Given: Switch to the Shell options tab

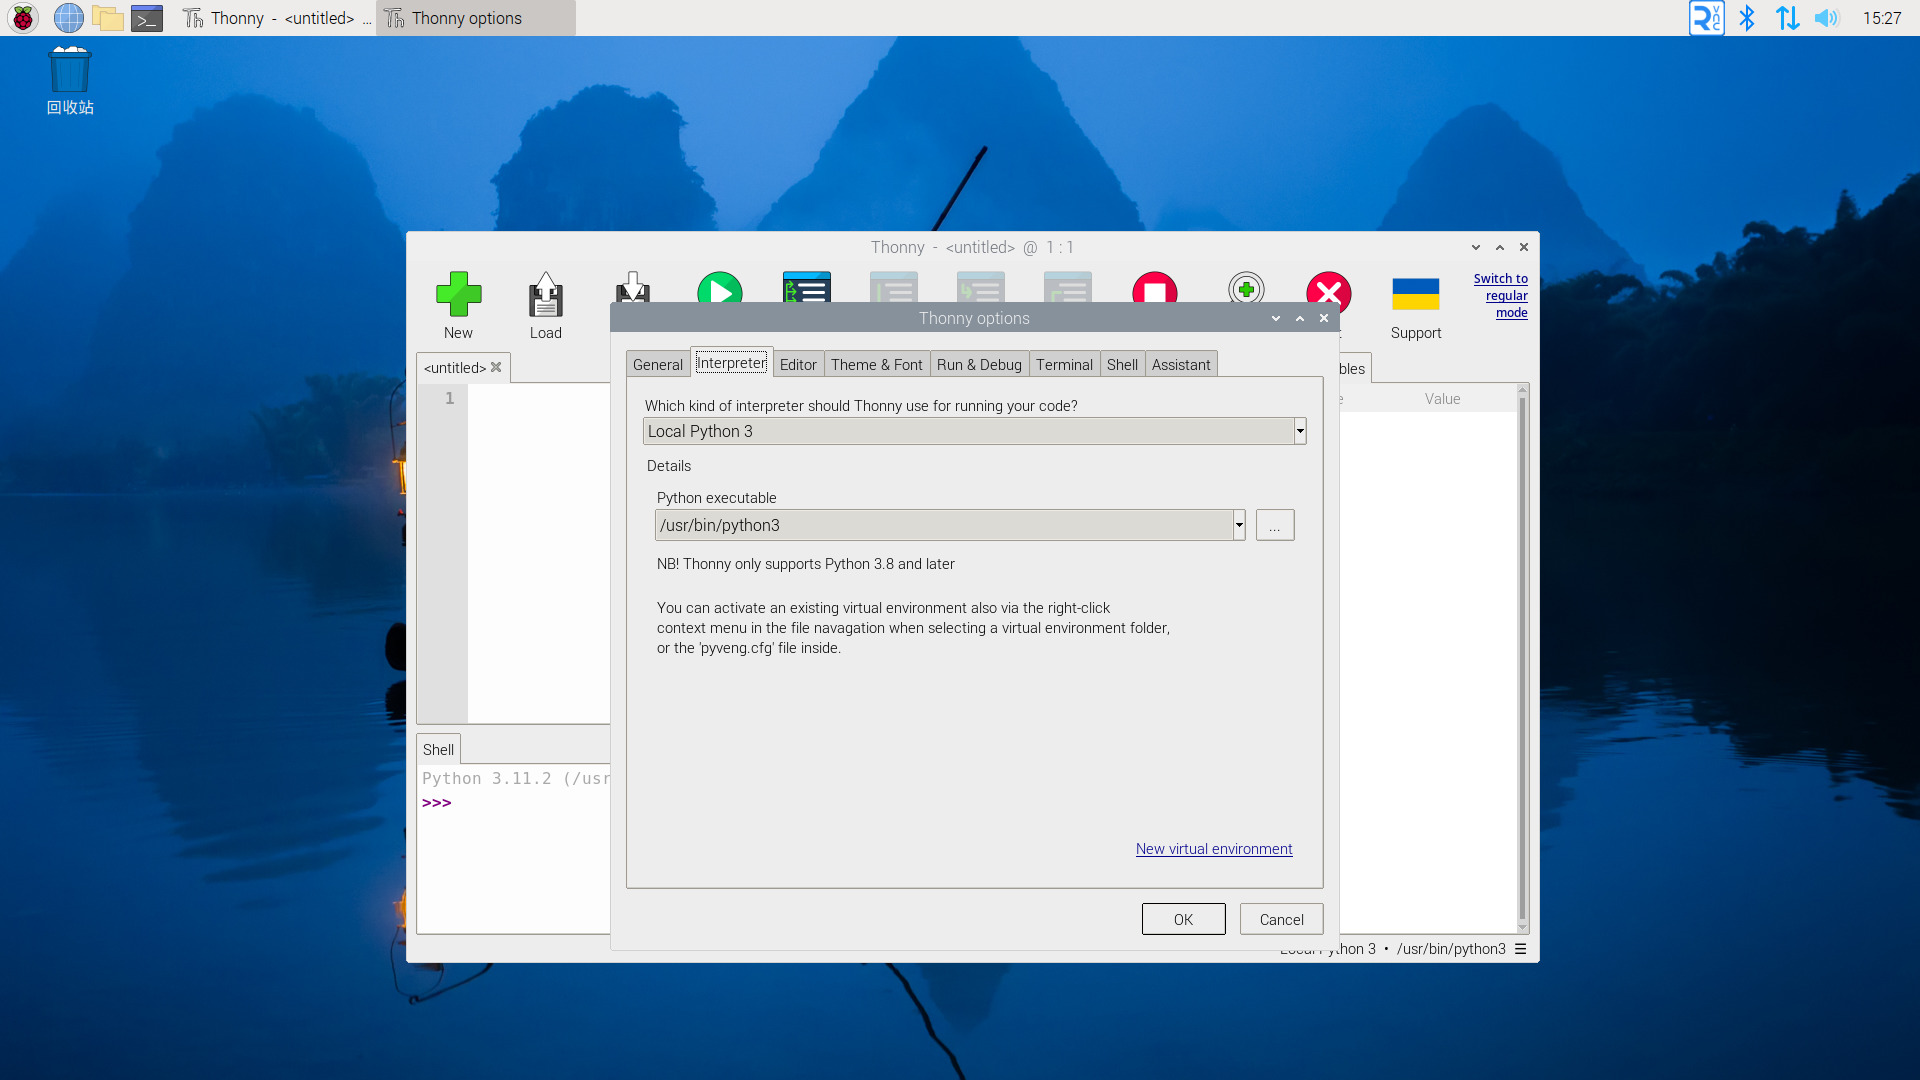Looking at the screenshot, I should 1122,364.
